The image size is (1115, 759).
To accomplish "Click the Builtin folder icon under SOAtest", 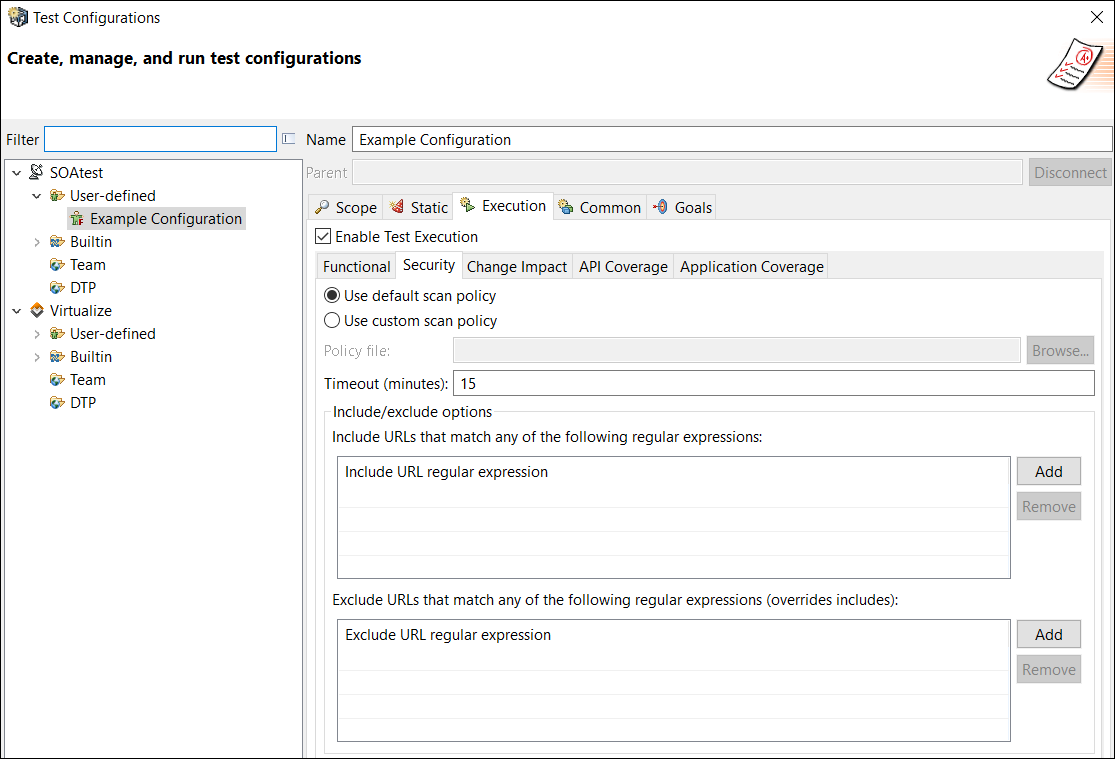I will coord(57,242).
